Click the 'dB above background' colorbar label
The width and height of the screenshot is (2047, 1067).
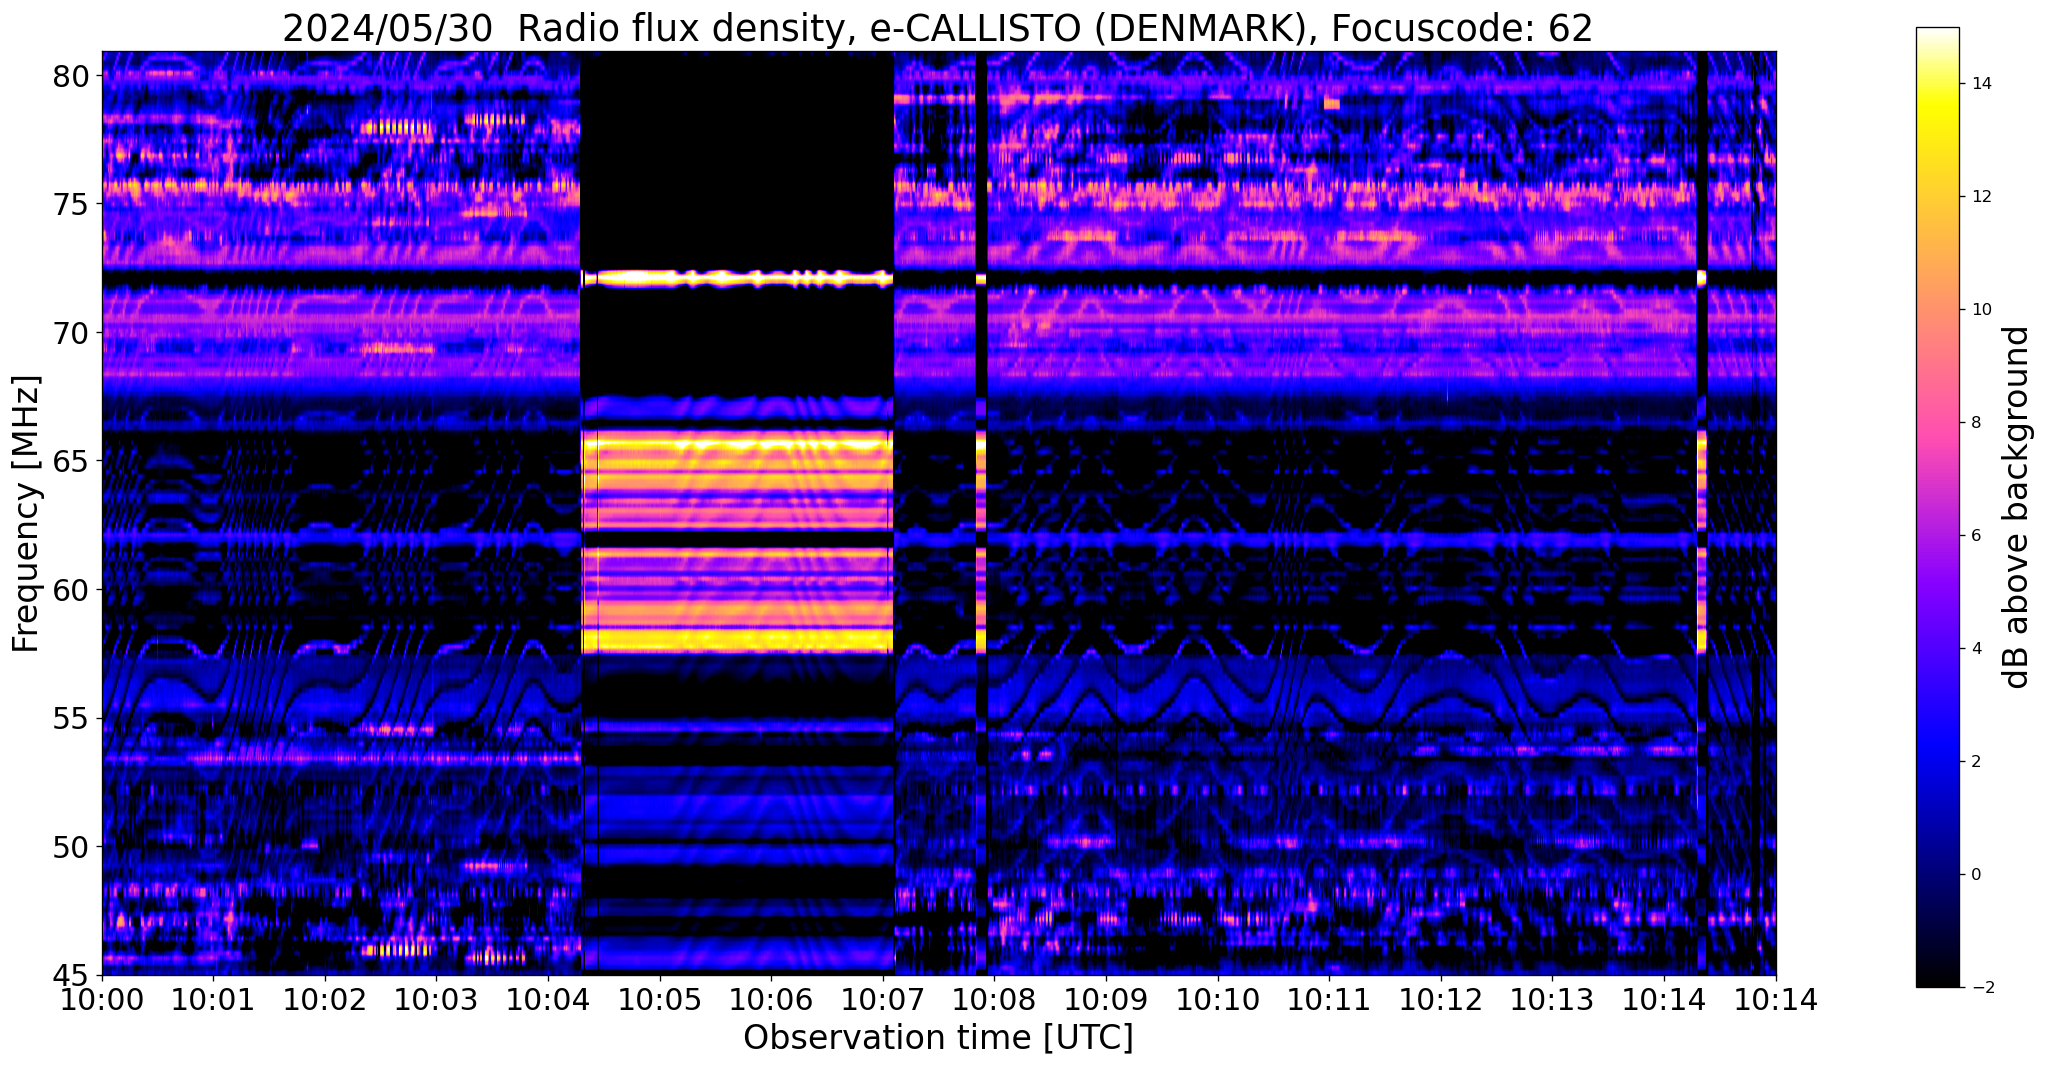(2017, 507)
